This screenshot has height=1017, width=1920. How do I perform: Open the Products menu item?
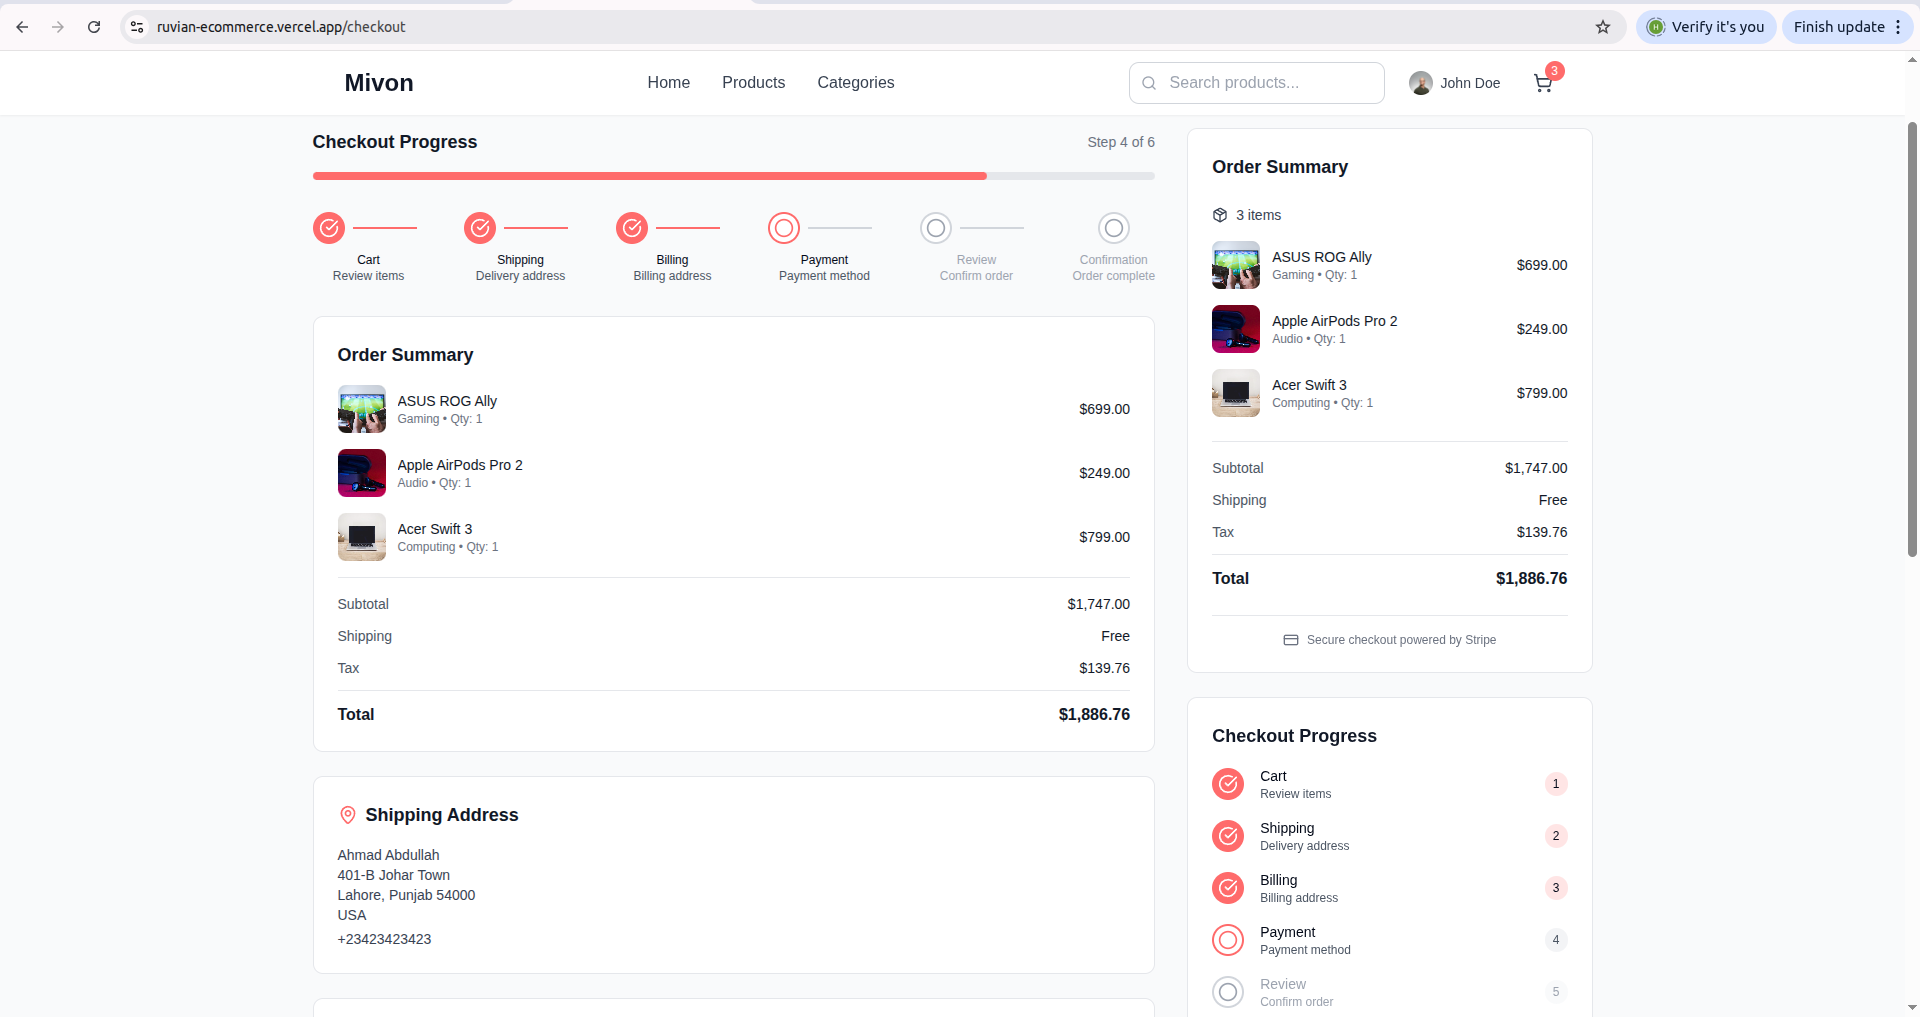coord(754,83)
